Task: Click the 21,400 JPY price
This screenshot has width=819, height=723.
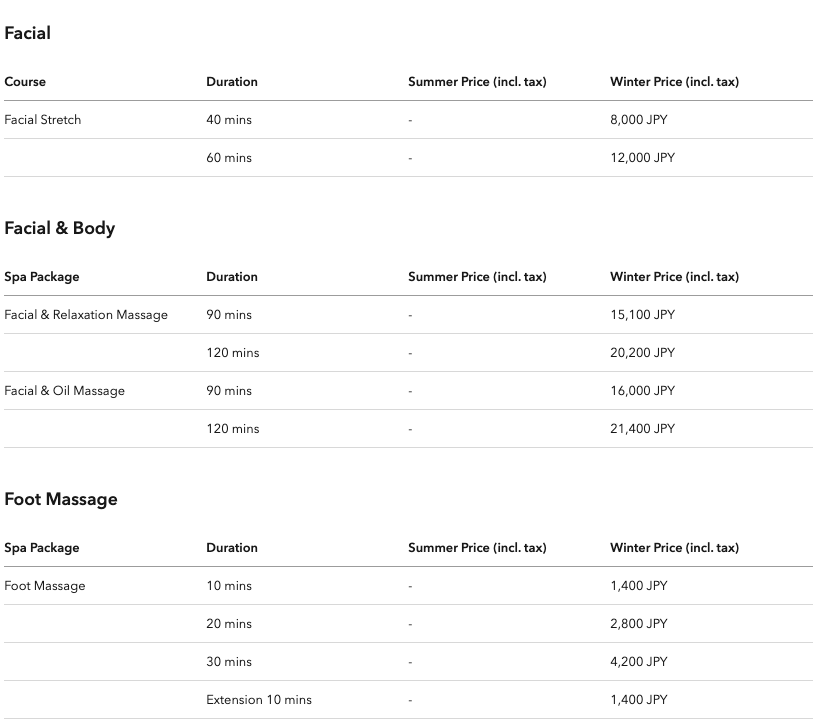Action: tap(642, 429)
